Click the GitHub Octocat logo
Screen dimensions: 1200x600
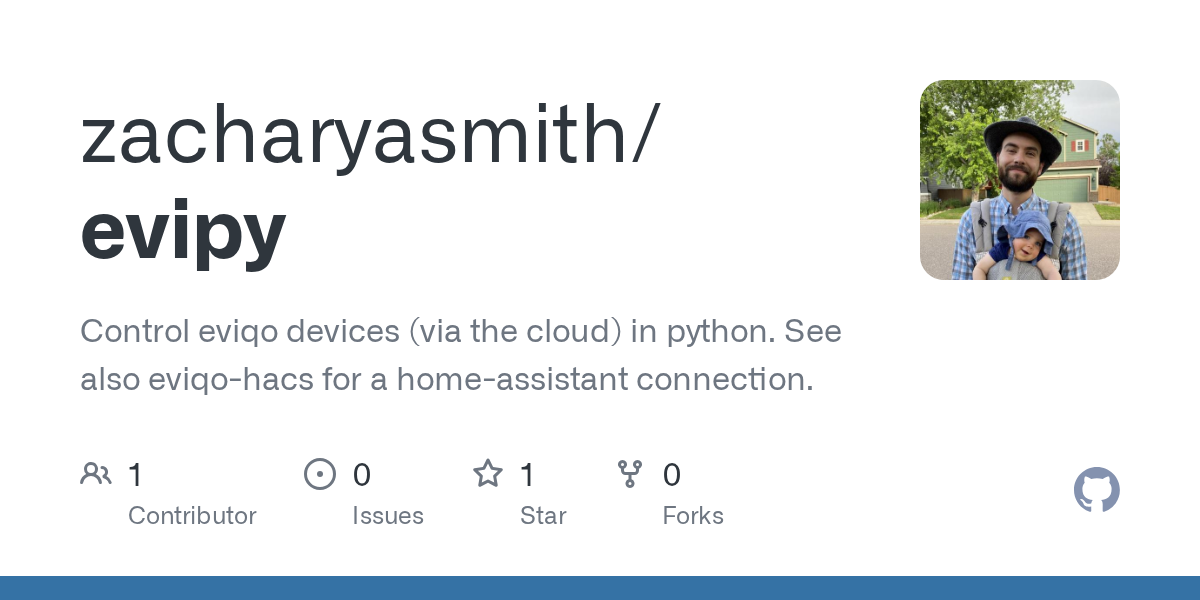click(x=1096, y=490)
